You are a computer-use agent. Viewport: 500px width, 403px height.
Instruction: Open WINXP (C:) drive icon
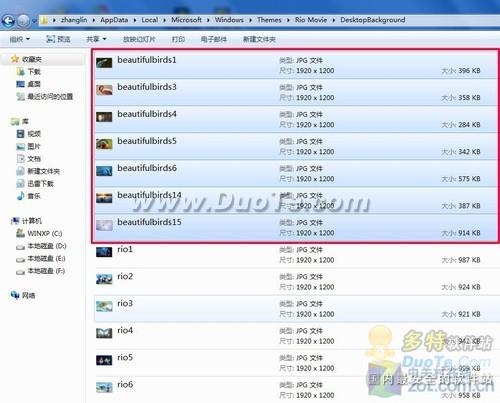(21, 233)
